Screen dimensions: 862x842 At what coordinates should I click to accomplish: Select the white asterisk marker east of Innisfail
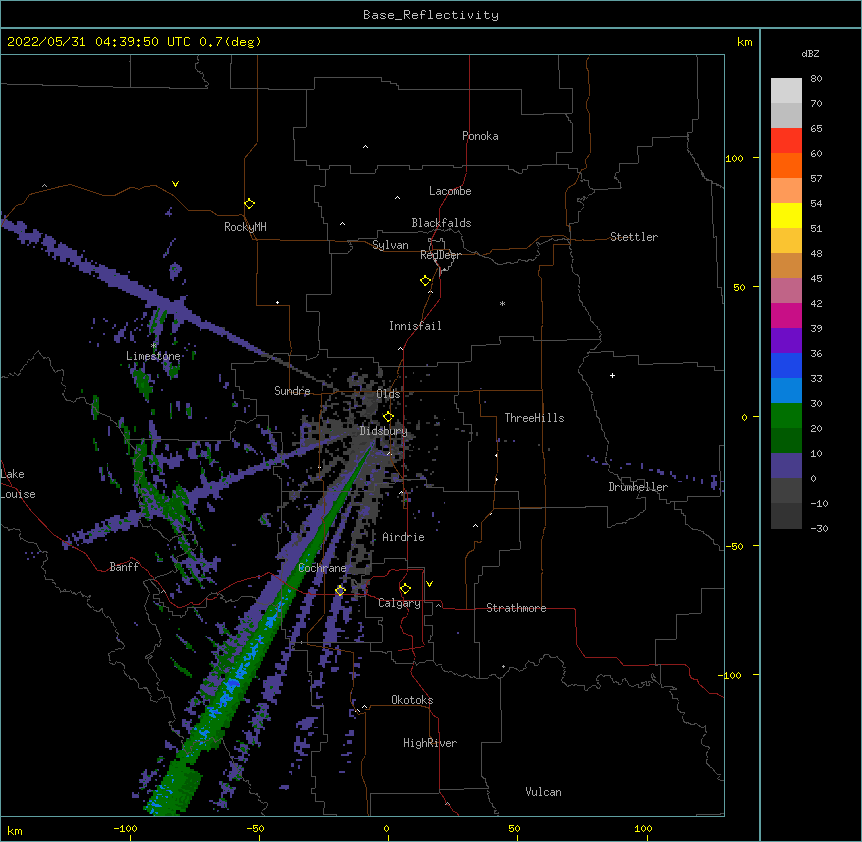(x=502, y=303)
